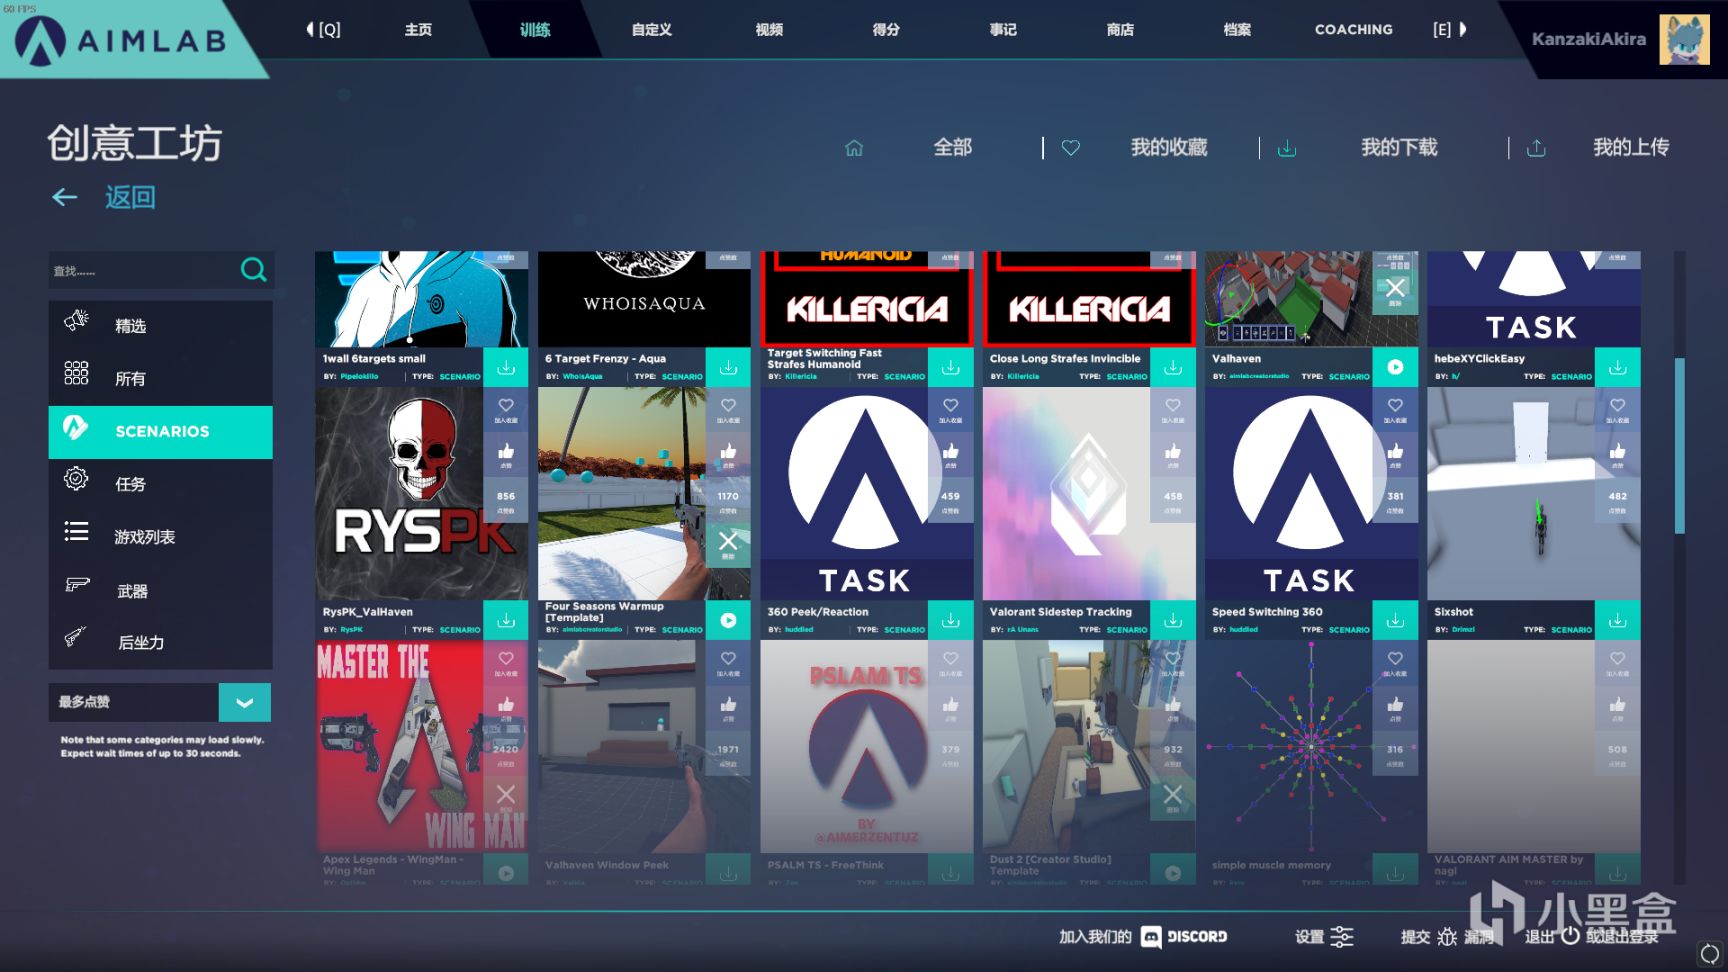
Task: Download Valorant Sidestep Tracking scenario
Action: pos(1173,620)
